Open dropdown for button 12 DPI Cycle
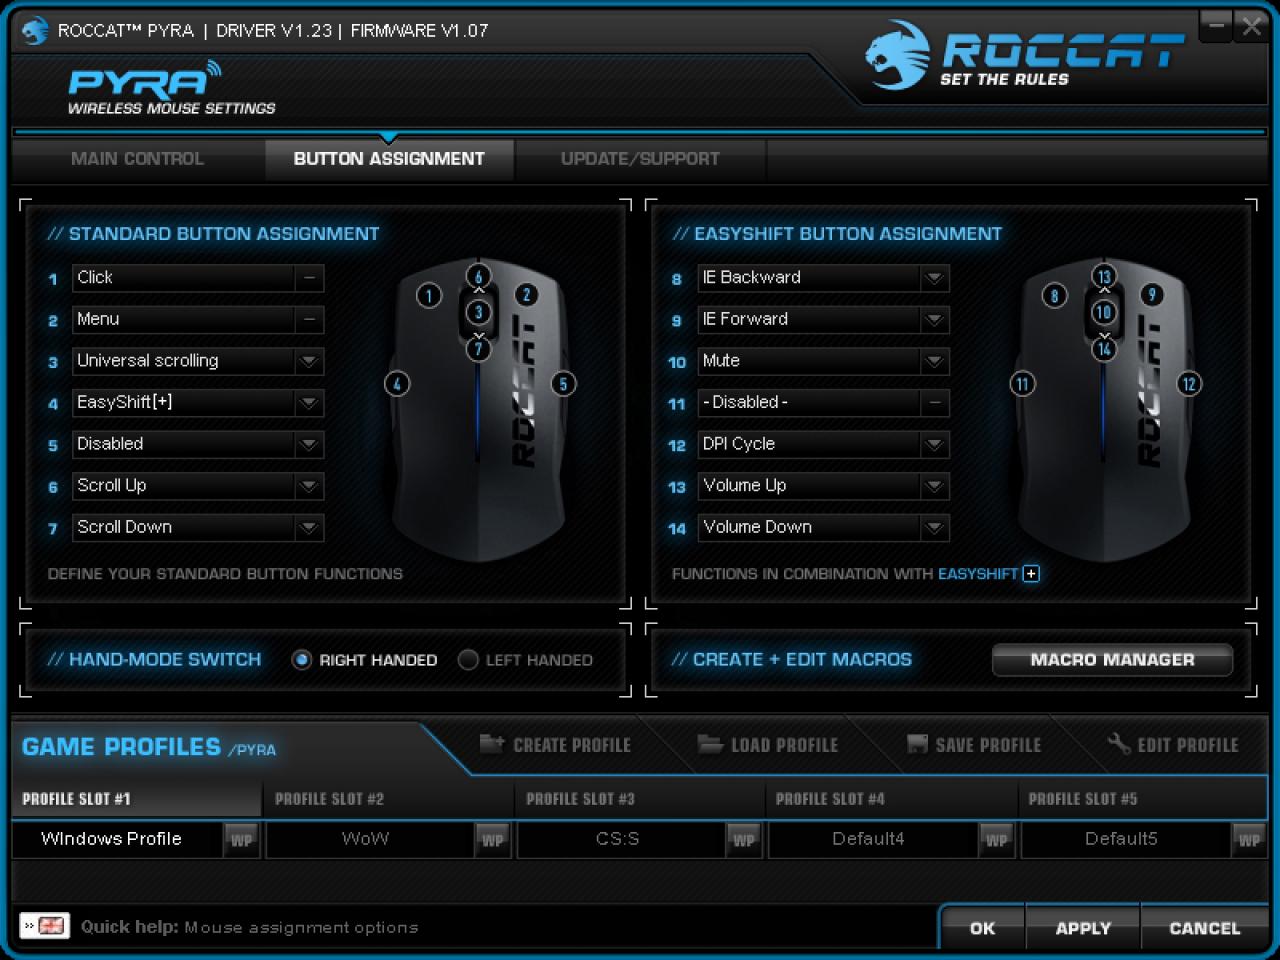1280x960 pixels. click(x=934, y=444)
